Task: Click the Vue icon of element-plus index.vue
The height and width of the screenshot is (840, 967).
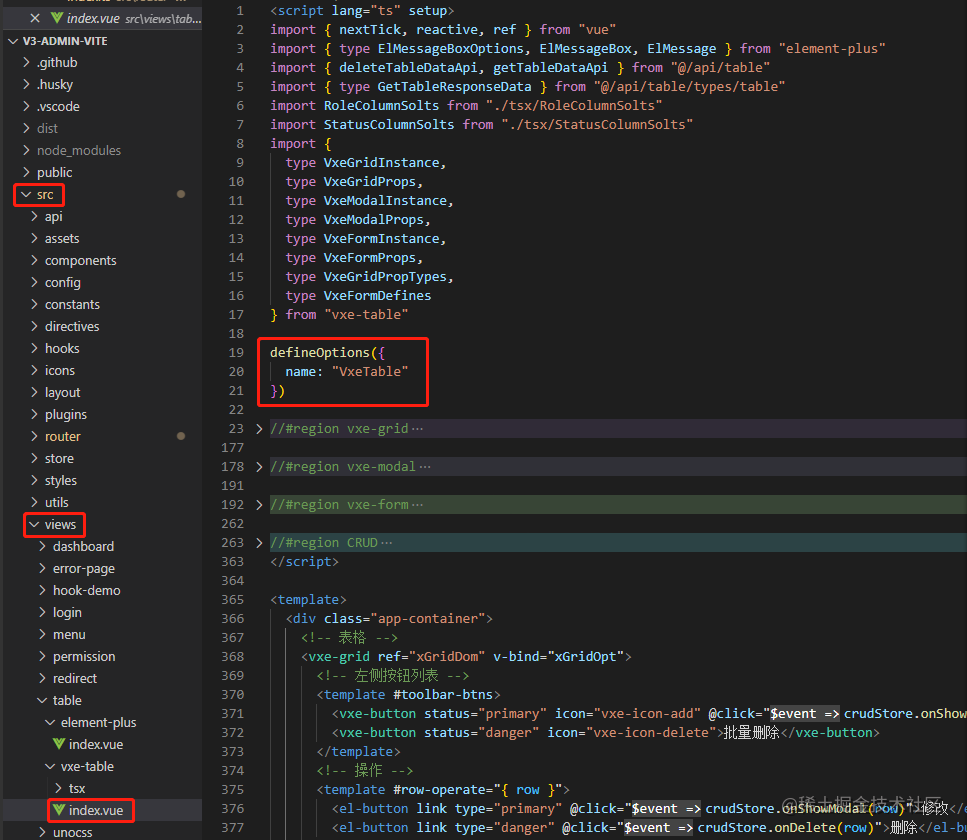Action: tap(59, 744)
